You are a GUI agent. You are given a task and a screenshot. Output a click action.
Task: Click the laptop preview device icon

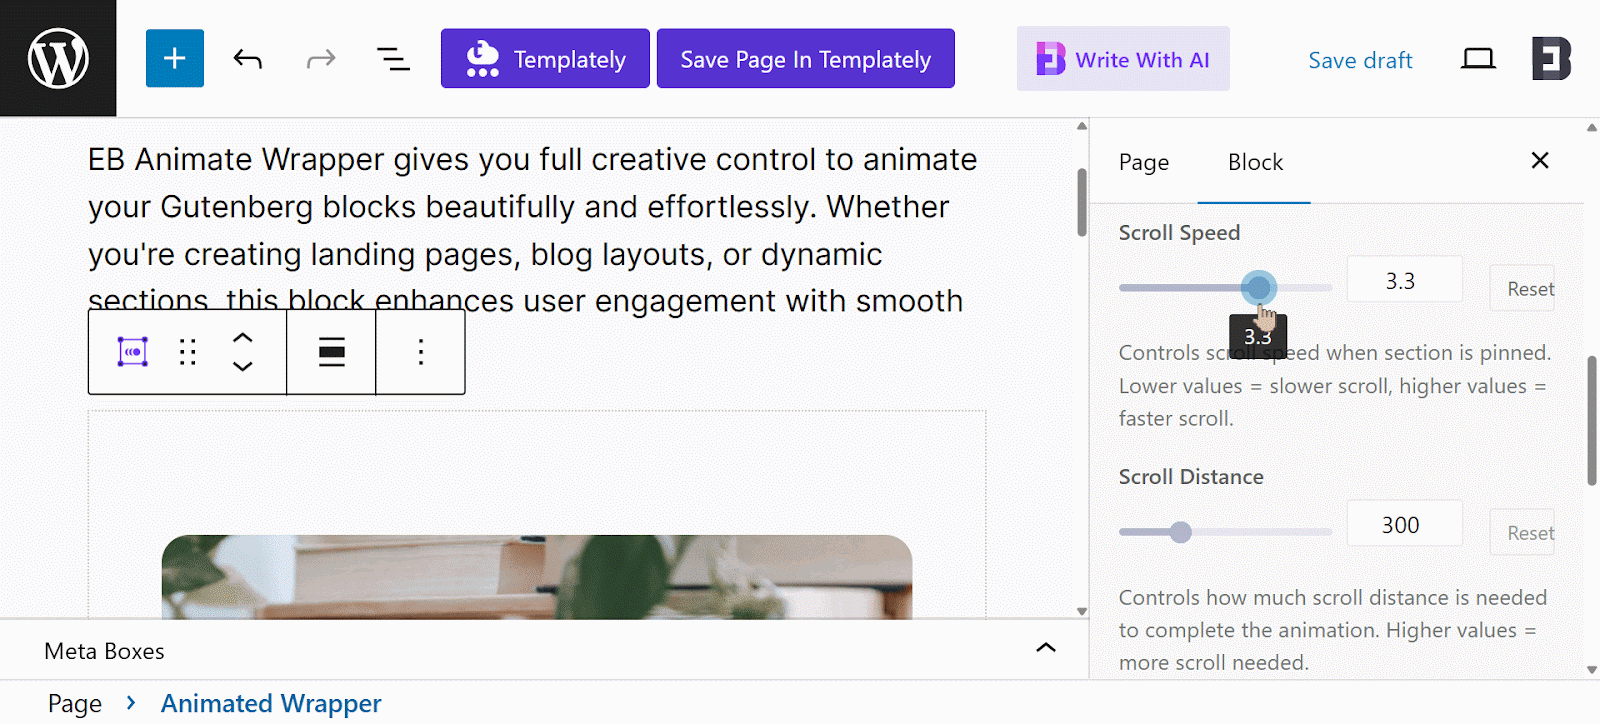1477,59
